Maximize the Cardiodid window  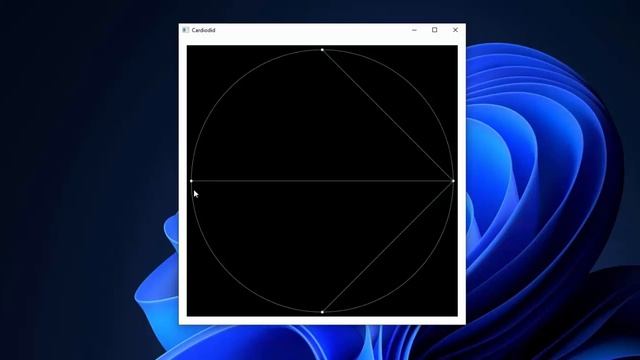click(435, 30)
